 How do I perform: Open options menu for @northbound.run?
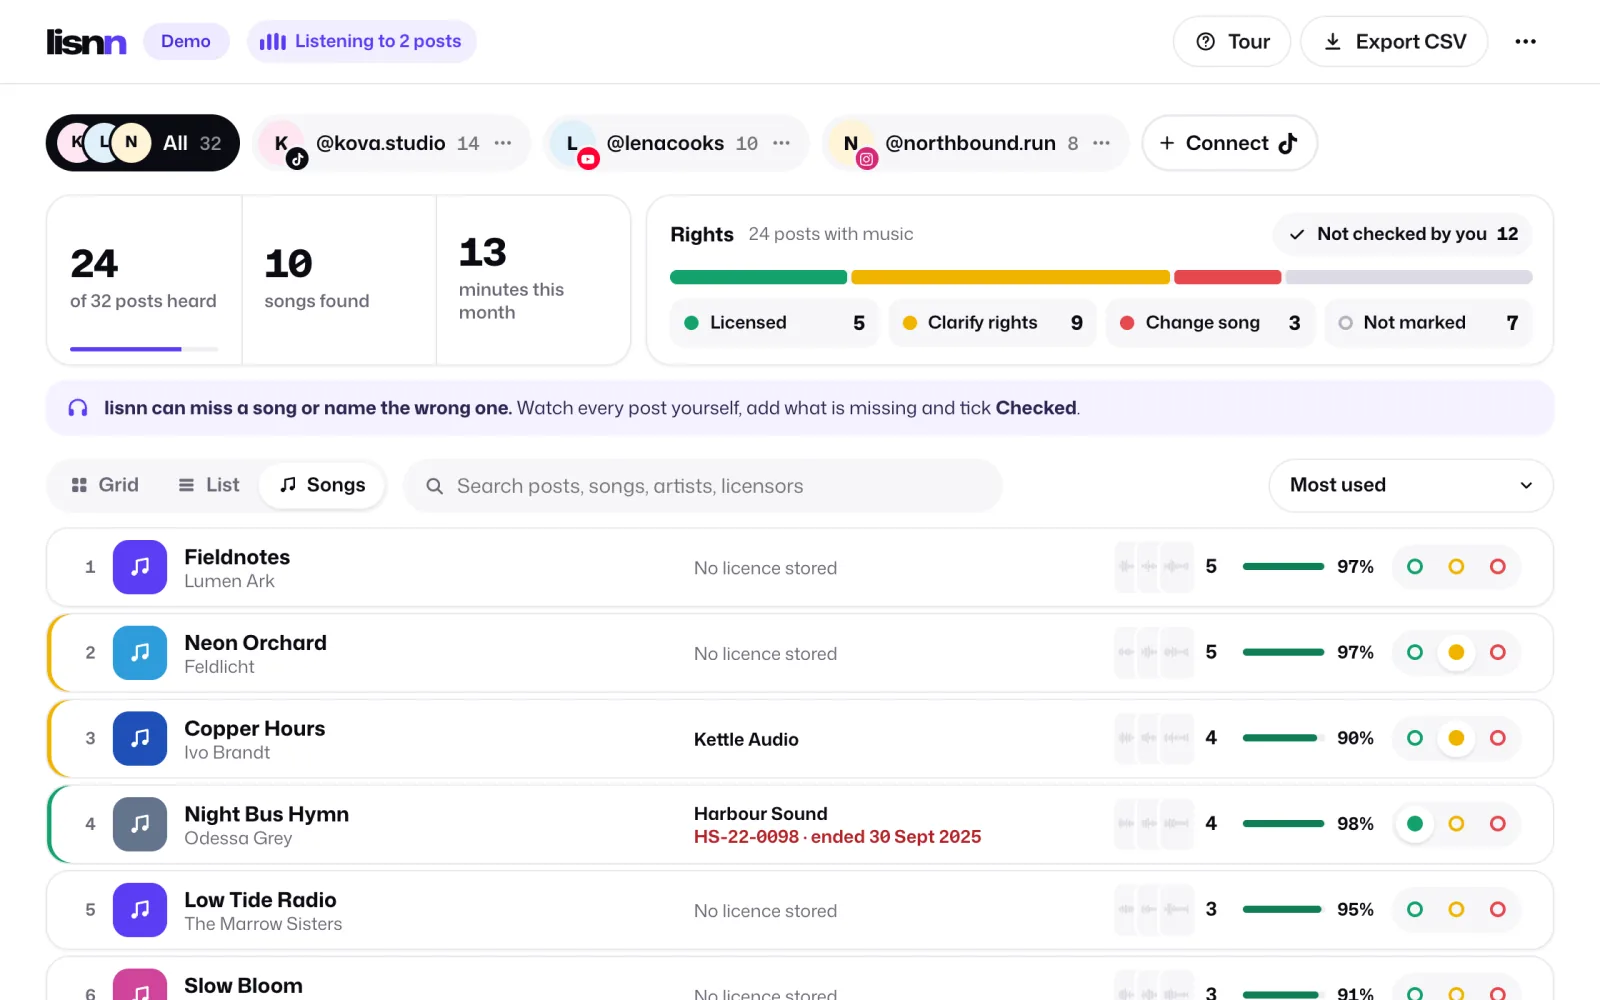click(x=1101, y=143)
